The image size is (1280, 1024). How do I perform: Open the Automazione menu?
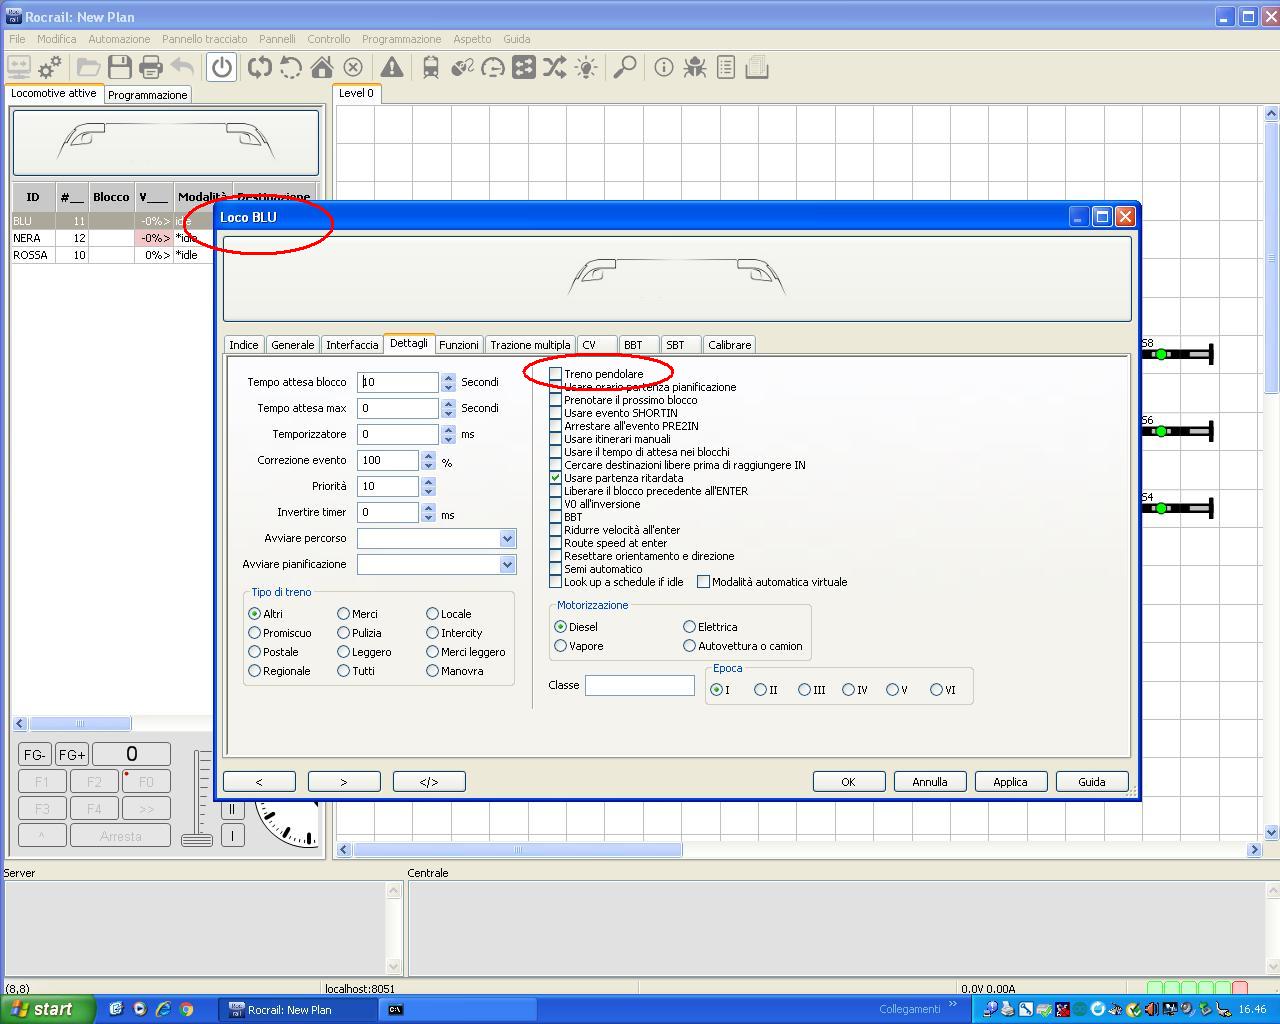point(119,39)
